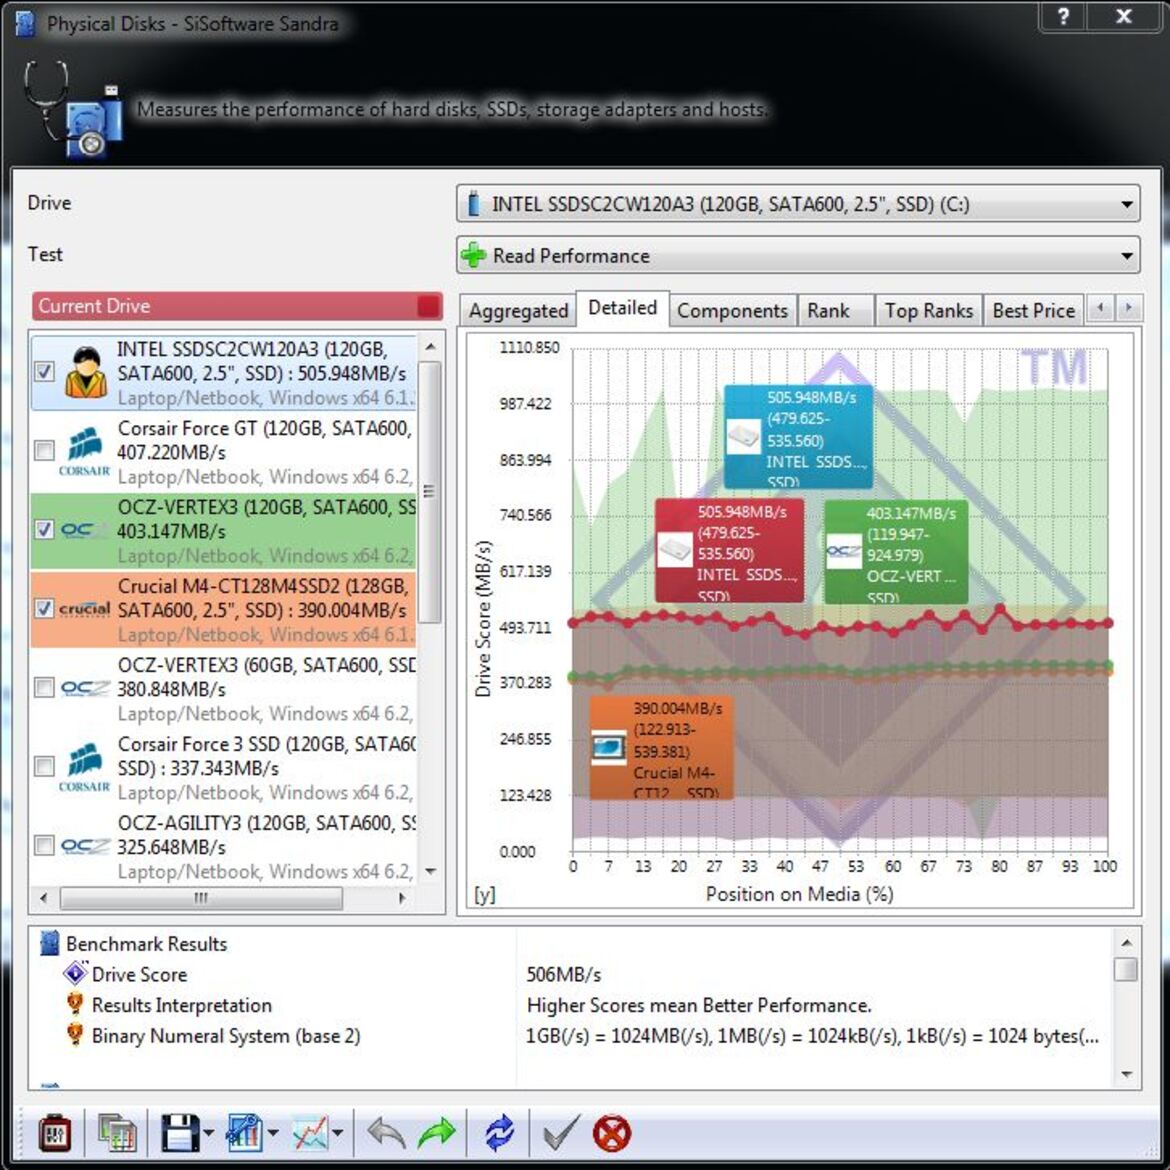Image resolution: width=1170 pixels, height=1170 pixels.
Task: Uncheck the INTEL SSDSC2CW120A3 drive checkbox
Action: tap(45, 372)
